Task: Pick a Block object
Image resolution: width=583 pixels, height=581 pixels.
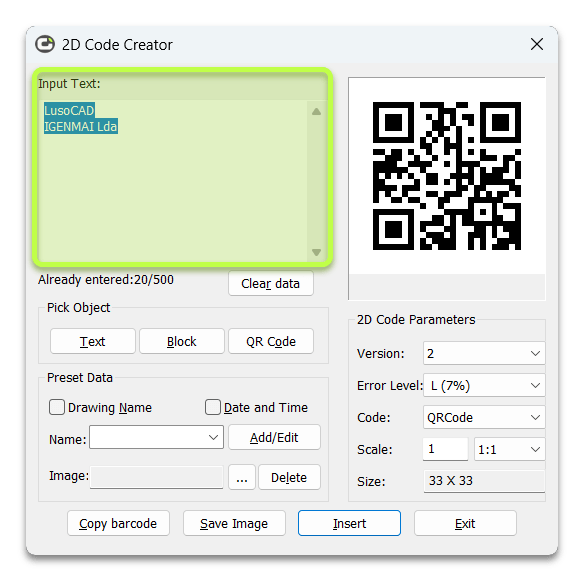Action: (181, 341)
